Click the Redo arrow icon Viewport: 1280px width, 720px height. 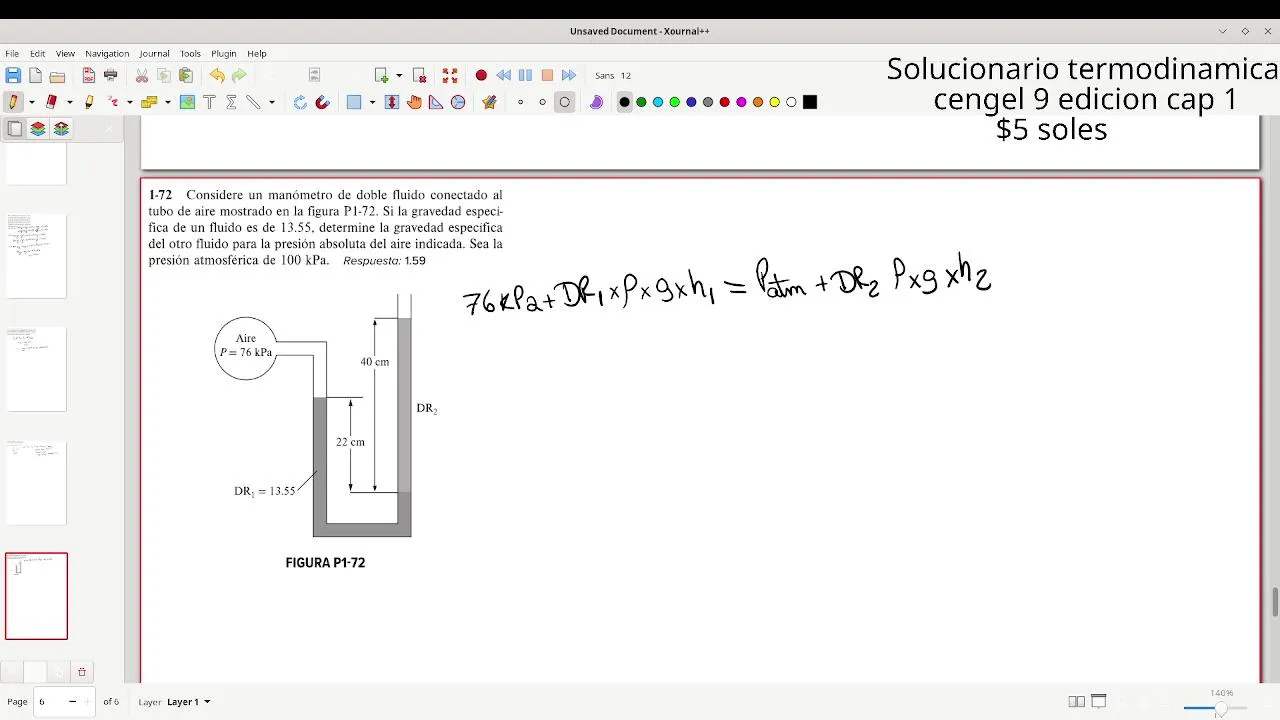(239, 75)
